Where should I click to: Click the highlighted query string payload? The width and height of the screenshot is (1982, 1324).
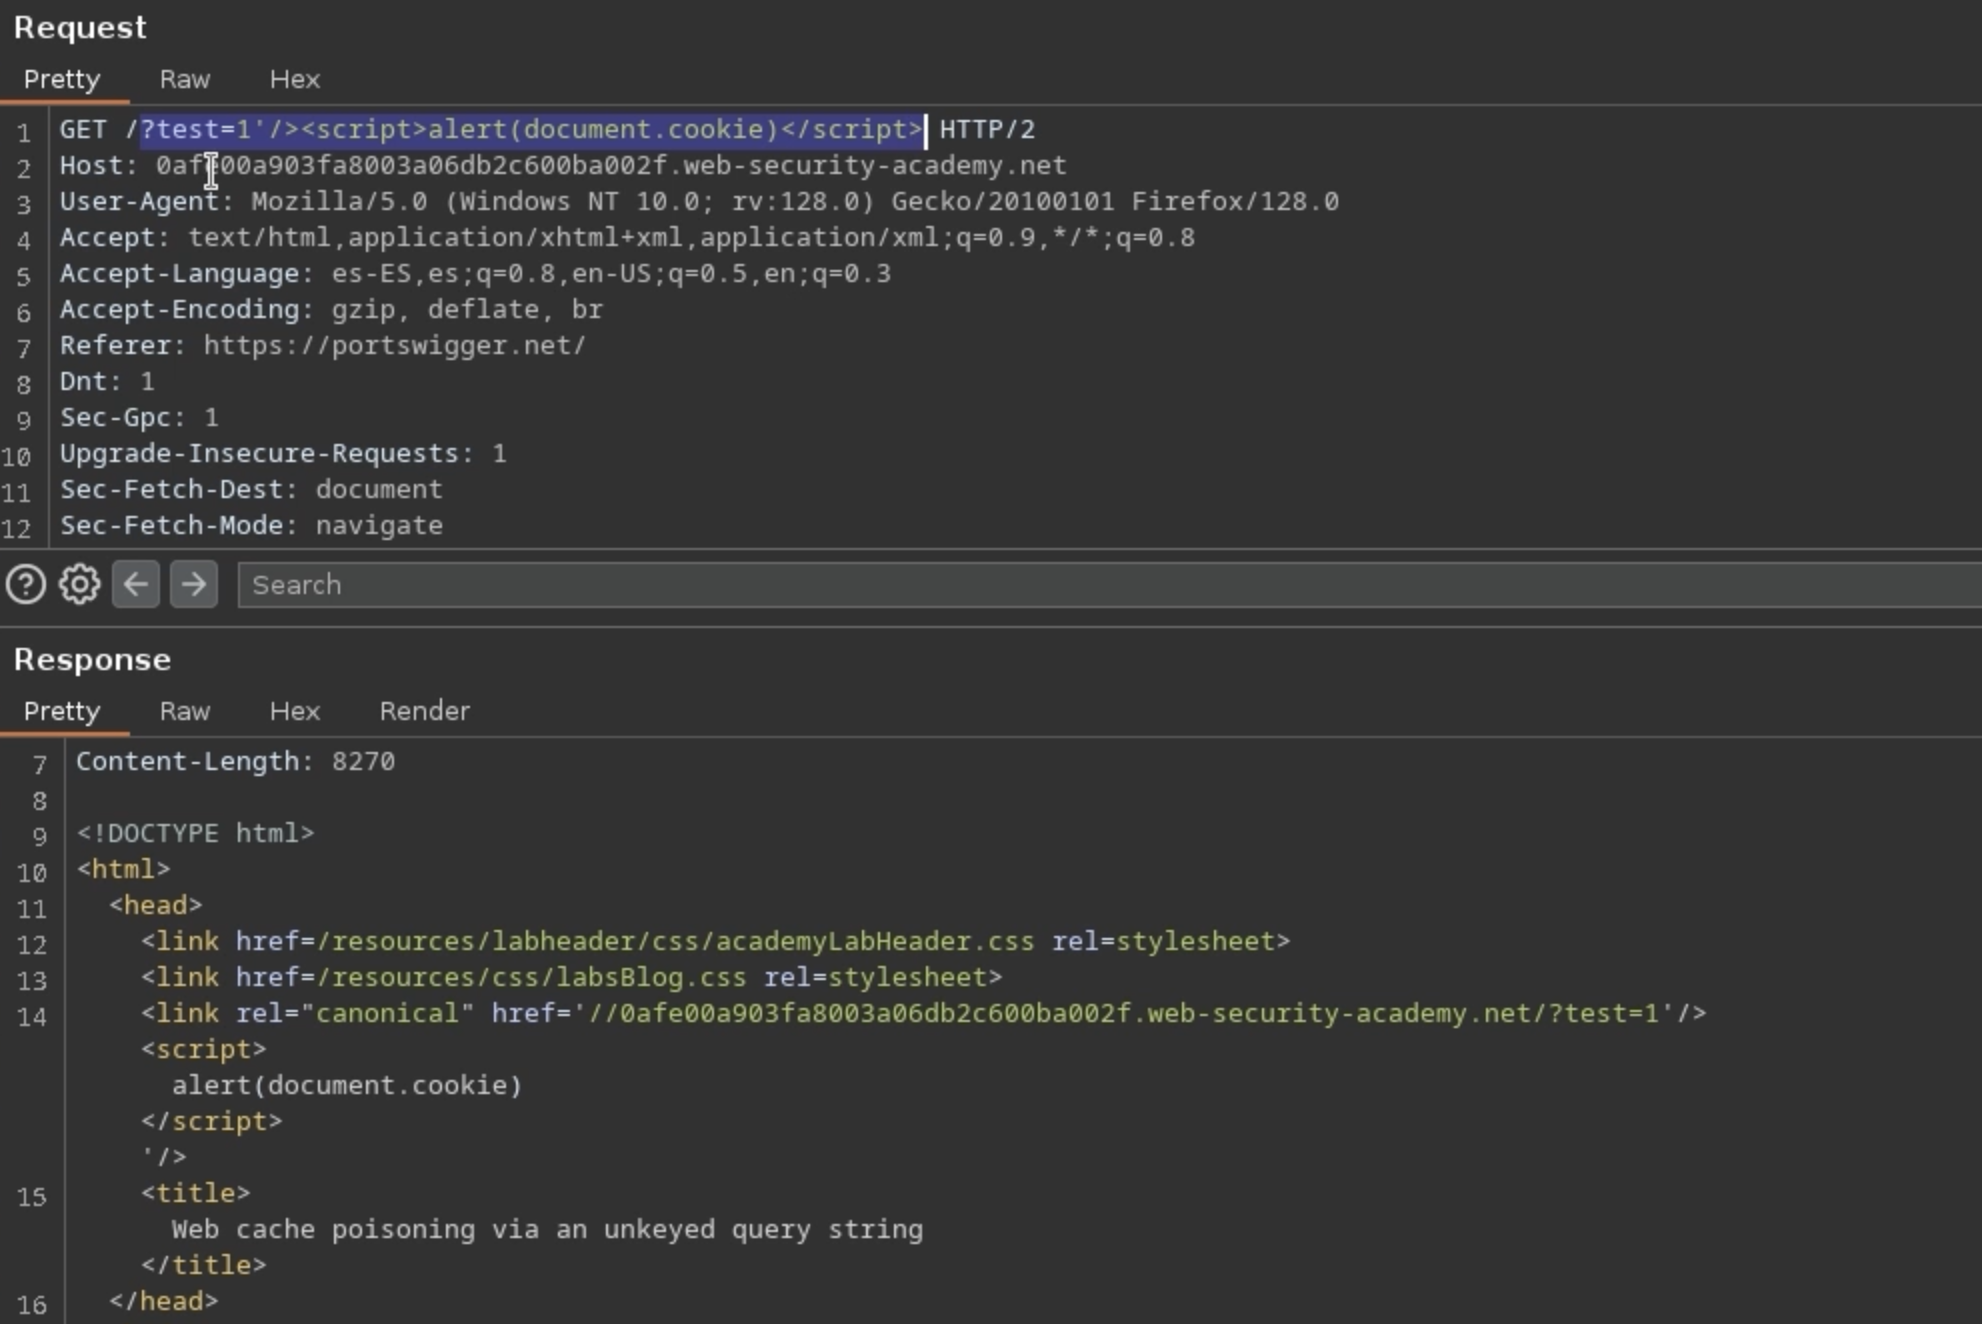531,130
